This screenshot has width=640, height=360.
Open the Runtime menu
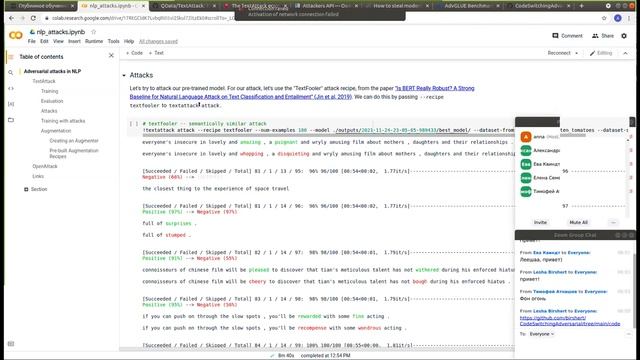[94, 41]
